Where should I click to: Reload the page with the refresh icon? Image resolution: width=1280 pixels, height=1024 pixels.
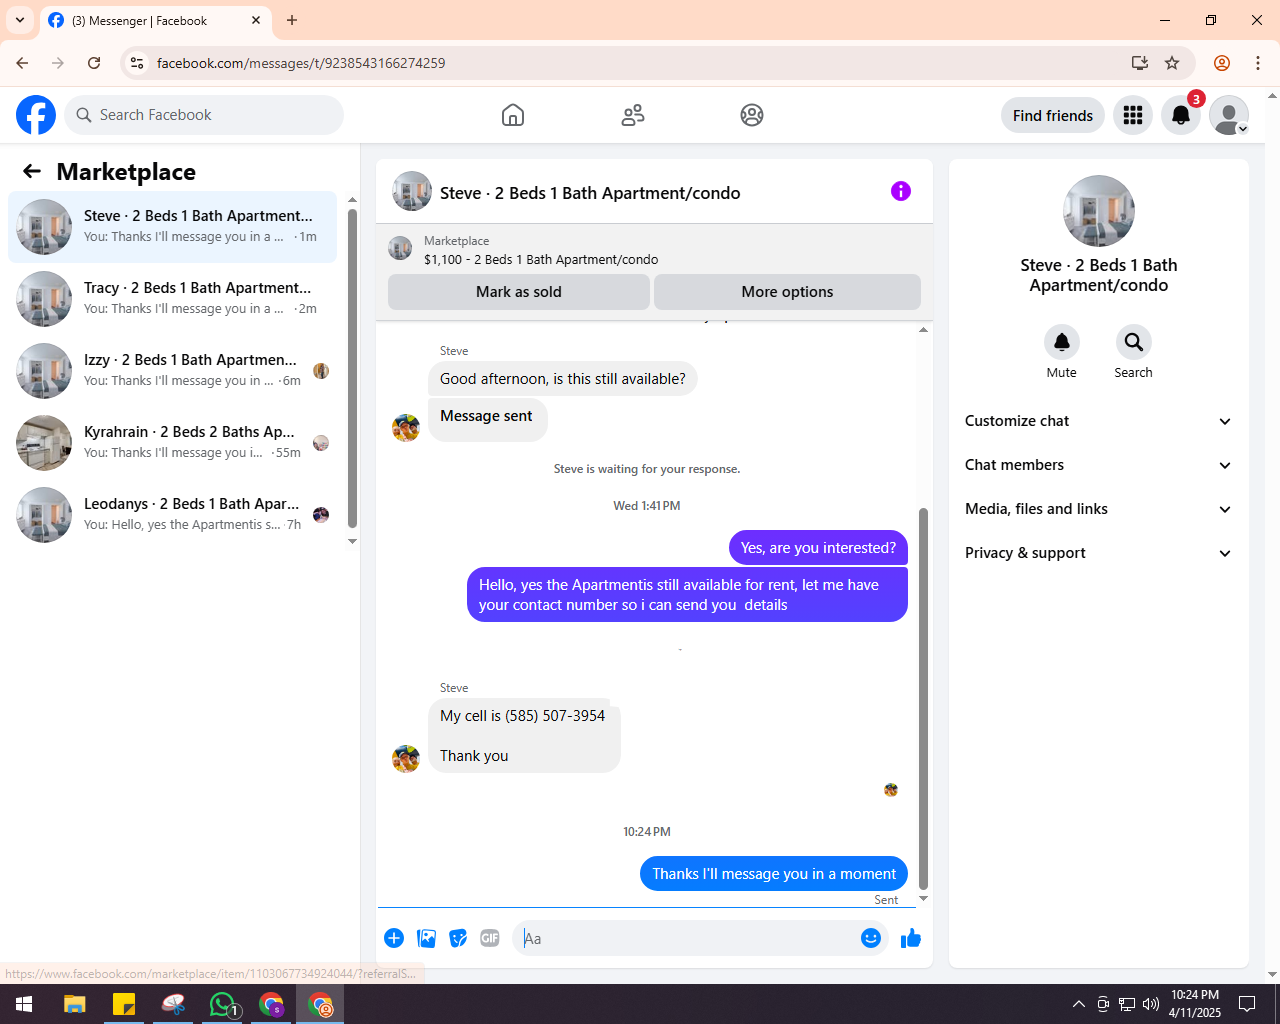tap(94, 63)
